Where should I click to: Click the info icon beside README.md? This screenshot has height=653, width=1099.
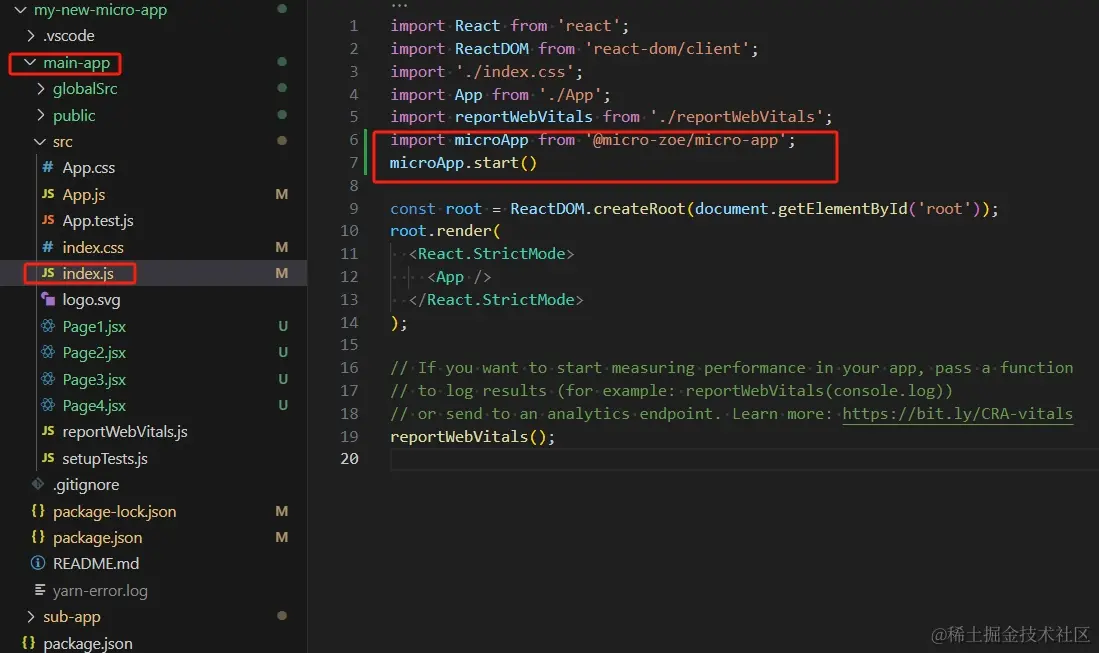(x=38, y=563)
